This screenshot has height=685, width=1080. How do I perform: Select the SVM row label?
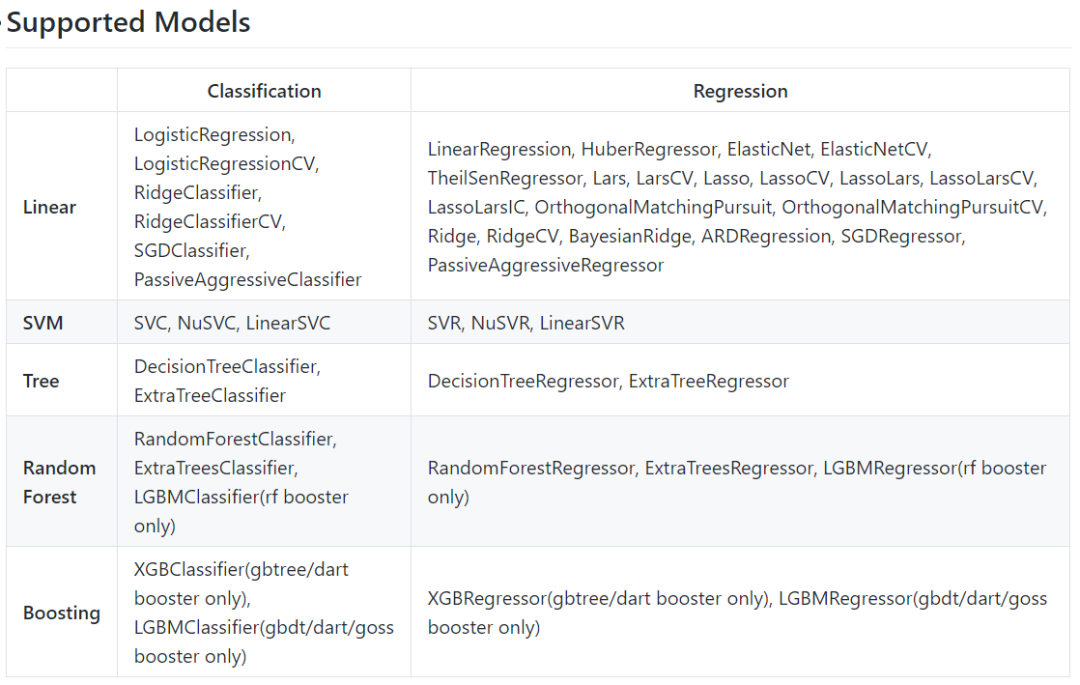pyautogui.click(x=44, y=323)
